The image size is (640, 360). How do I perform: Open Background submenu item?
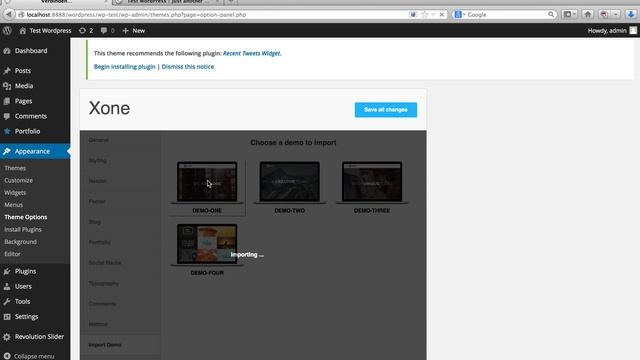pyautogui.click(x=20, y=242)
